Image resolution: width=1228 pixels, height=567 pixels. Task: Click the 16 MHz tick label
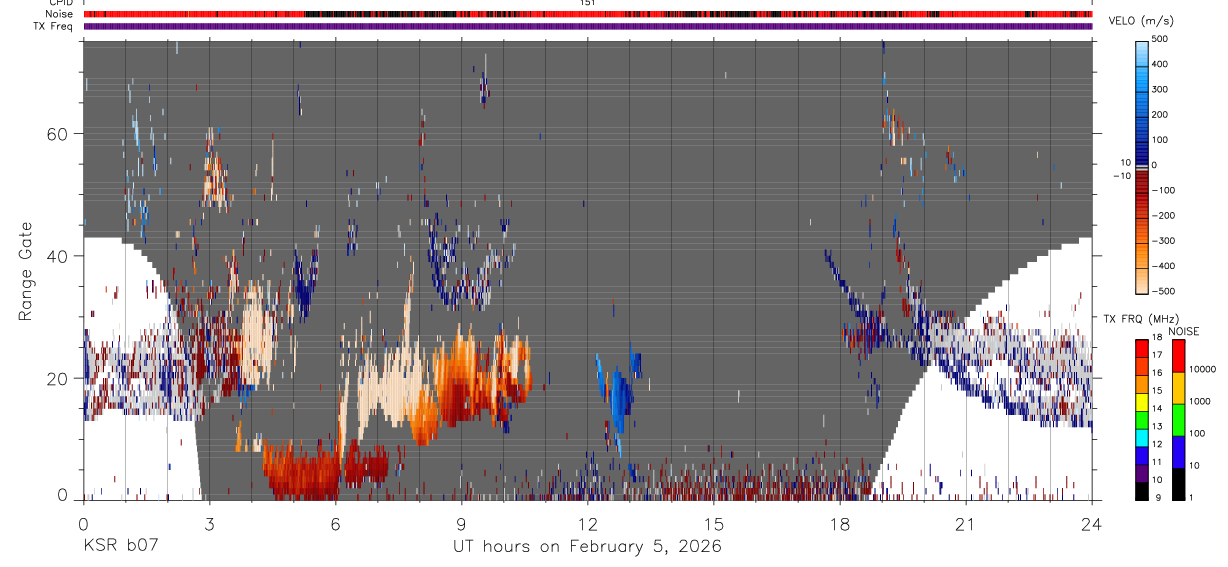point(1157,373)
